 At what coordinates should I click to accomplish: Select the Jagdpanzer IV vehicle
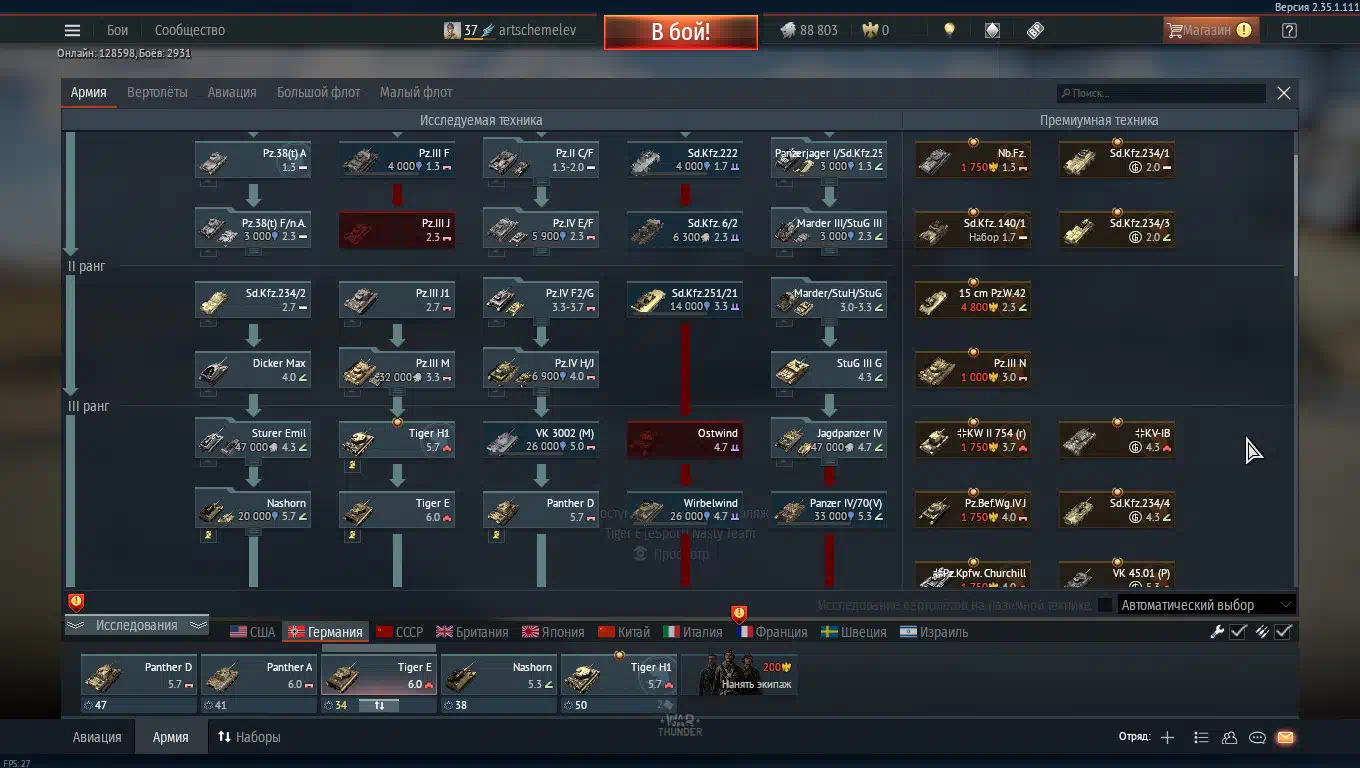pyautogui.click(x=829, y=440)
